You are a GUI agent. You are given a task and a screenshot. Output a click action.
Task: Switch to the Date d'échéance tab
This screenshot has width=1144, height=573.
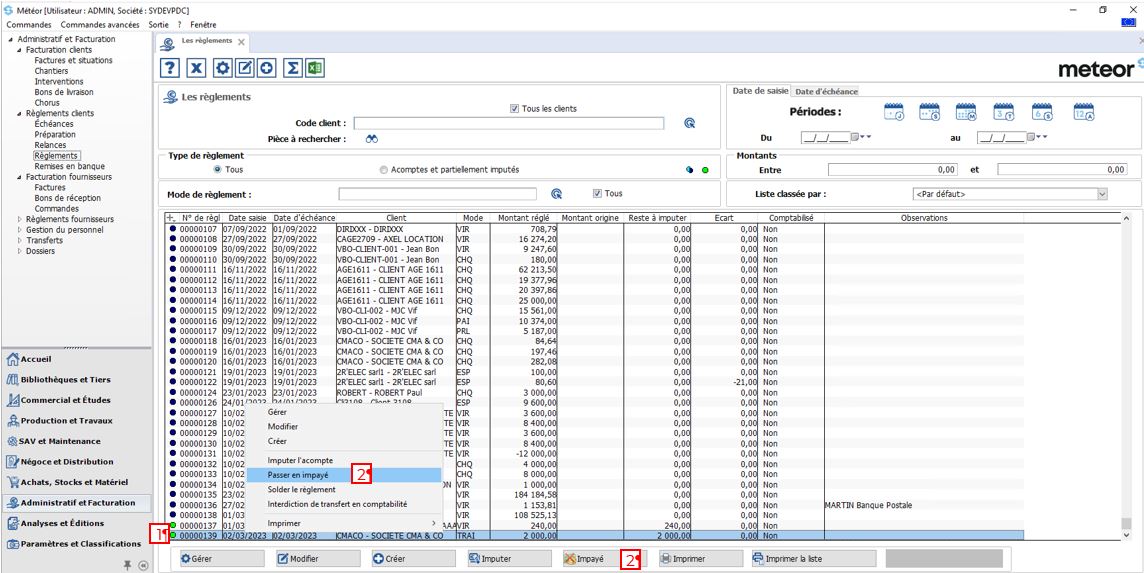click(826, 91)
